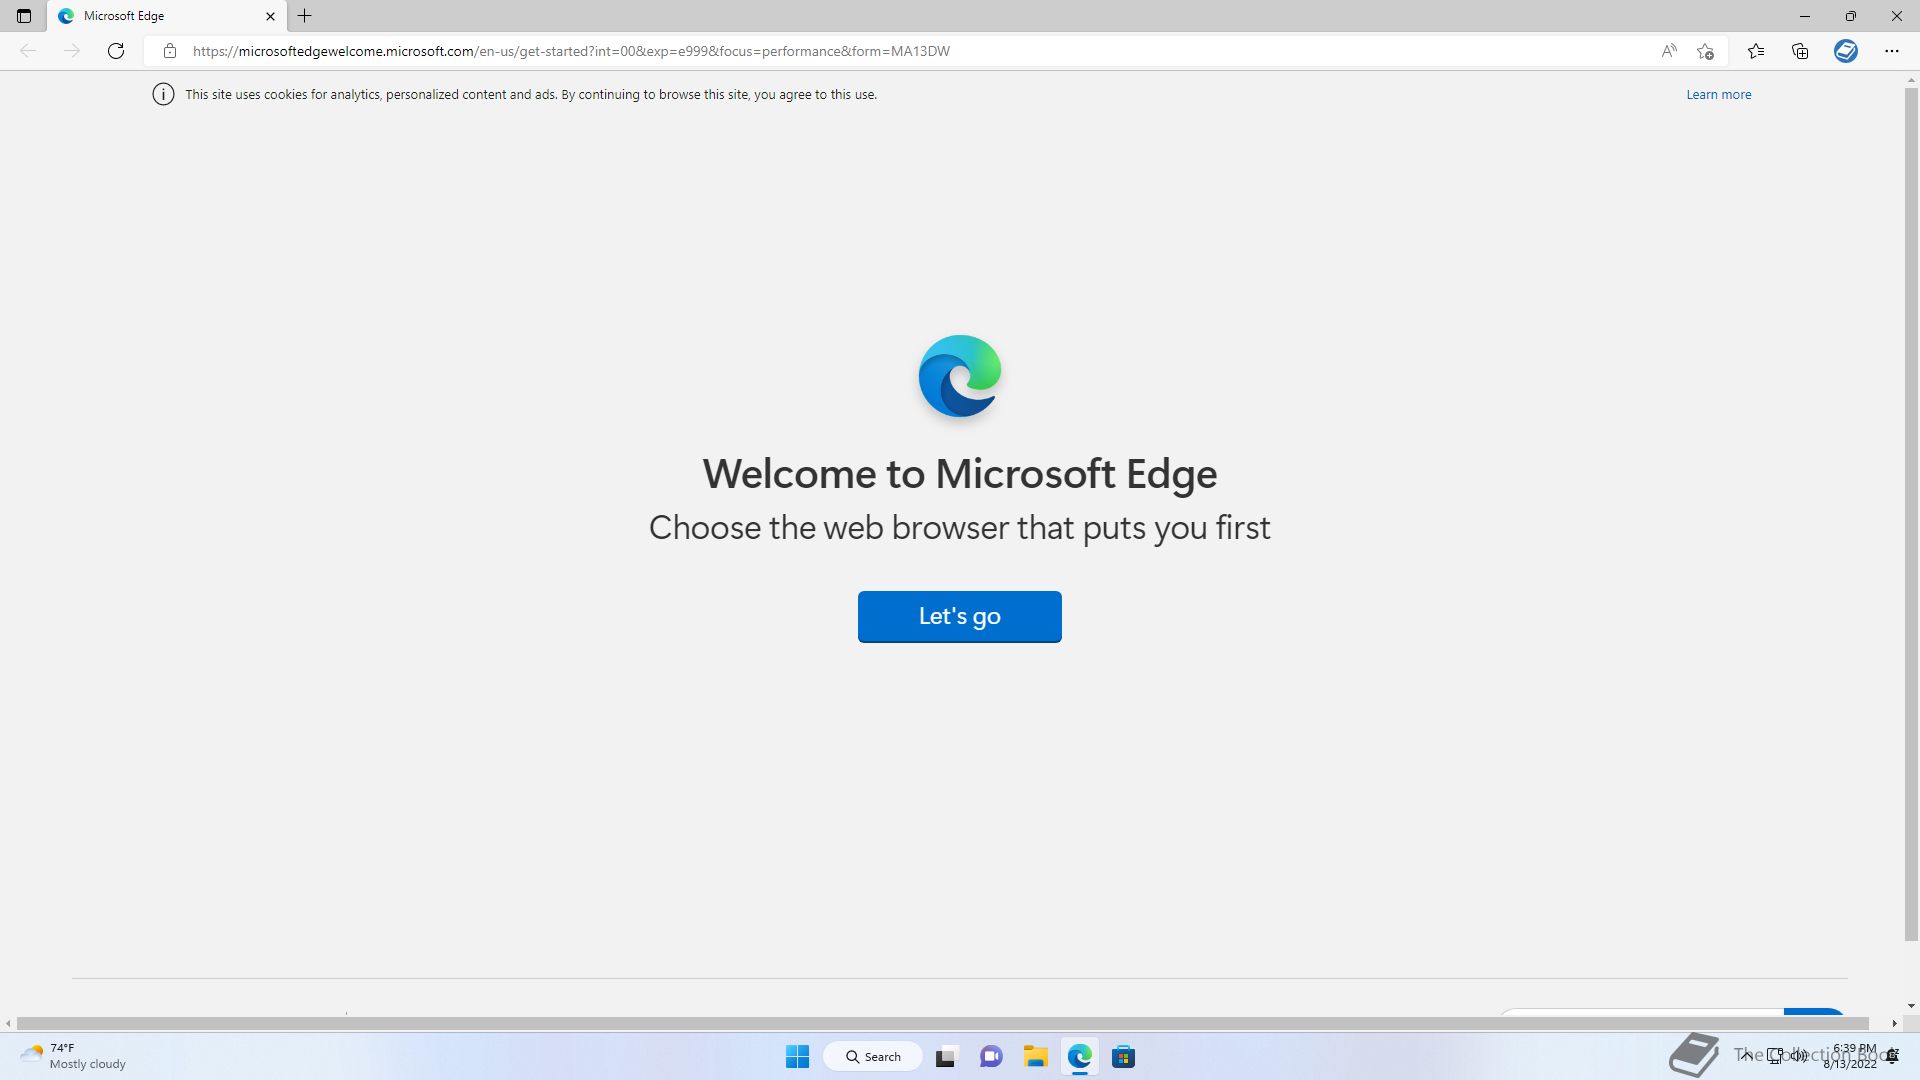Open Task View in taskbar
This screenshot has height=1080, width=1920.
tap(946, 1057)
